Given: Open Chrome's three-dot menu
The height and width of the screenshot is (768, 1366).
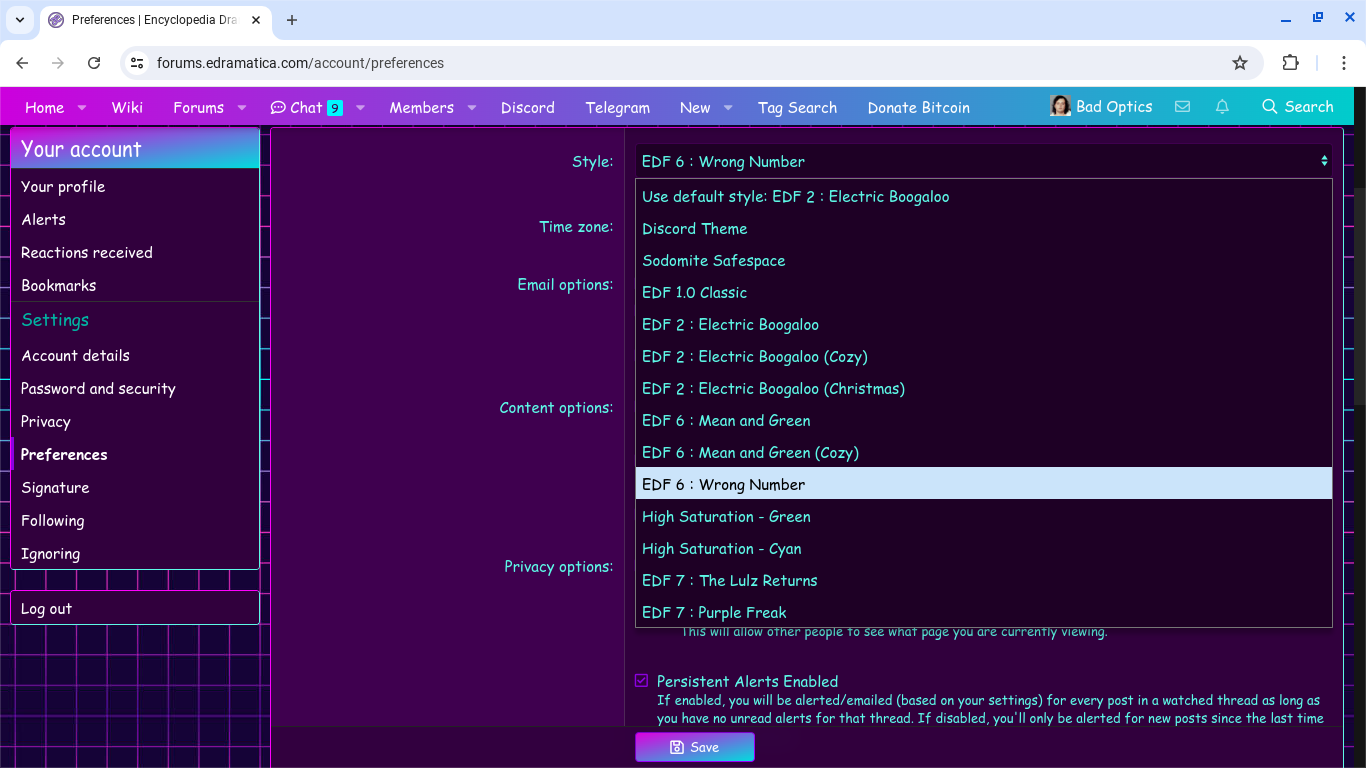Looking at the screenshot, I should point(1344,63).
